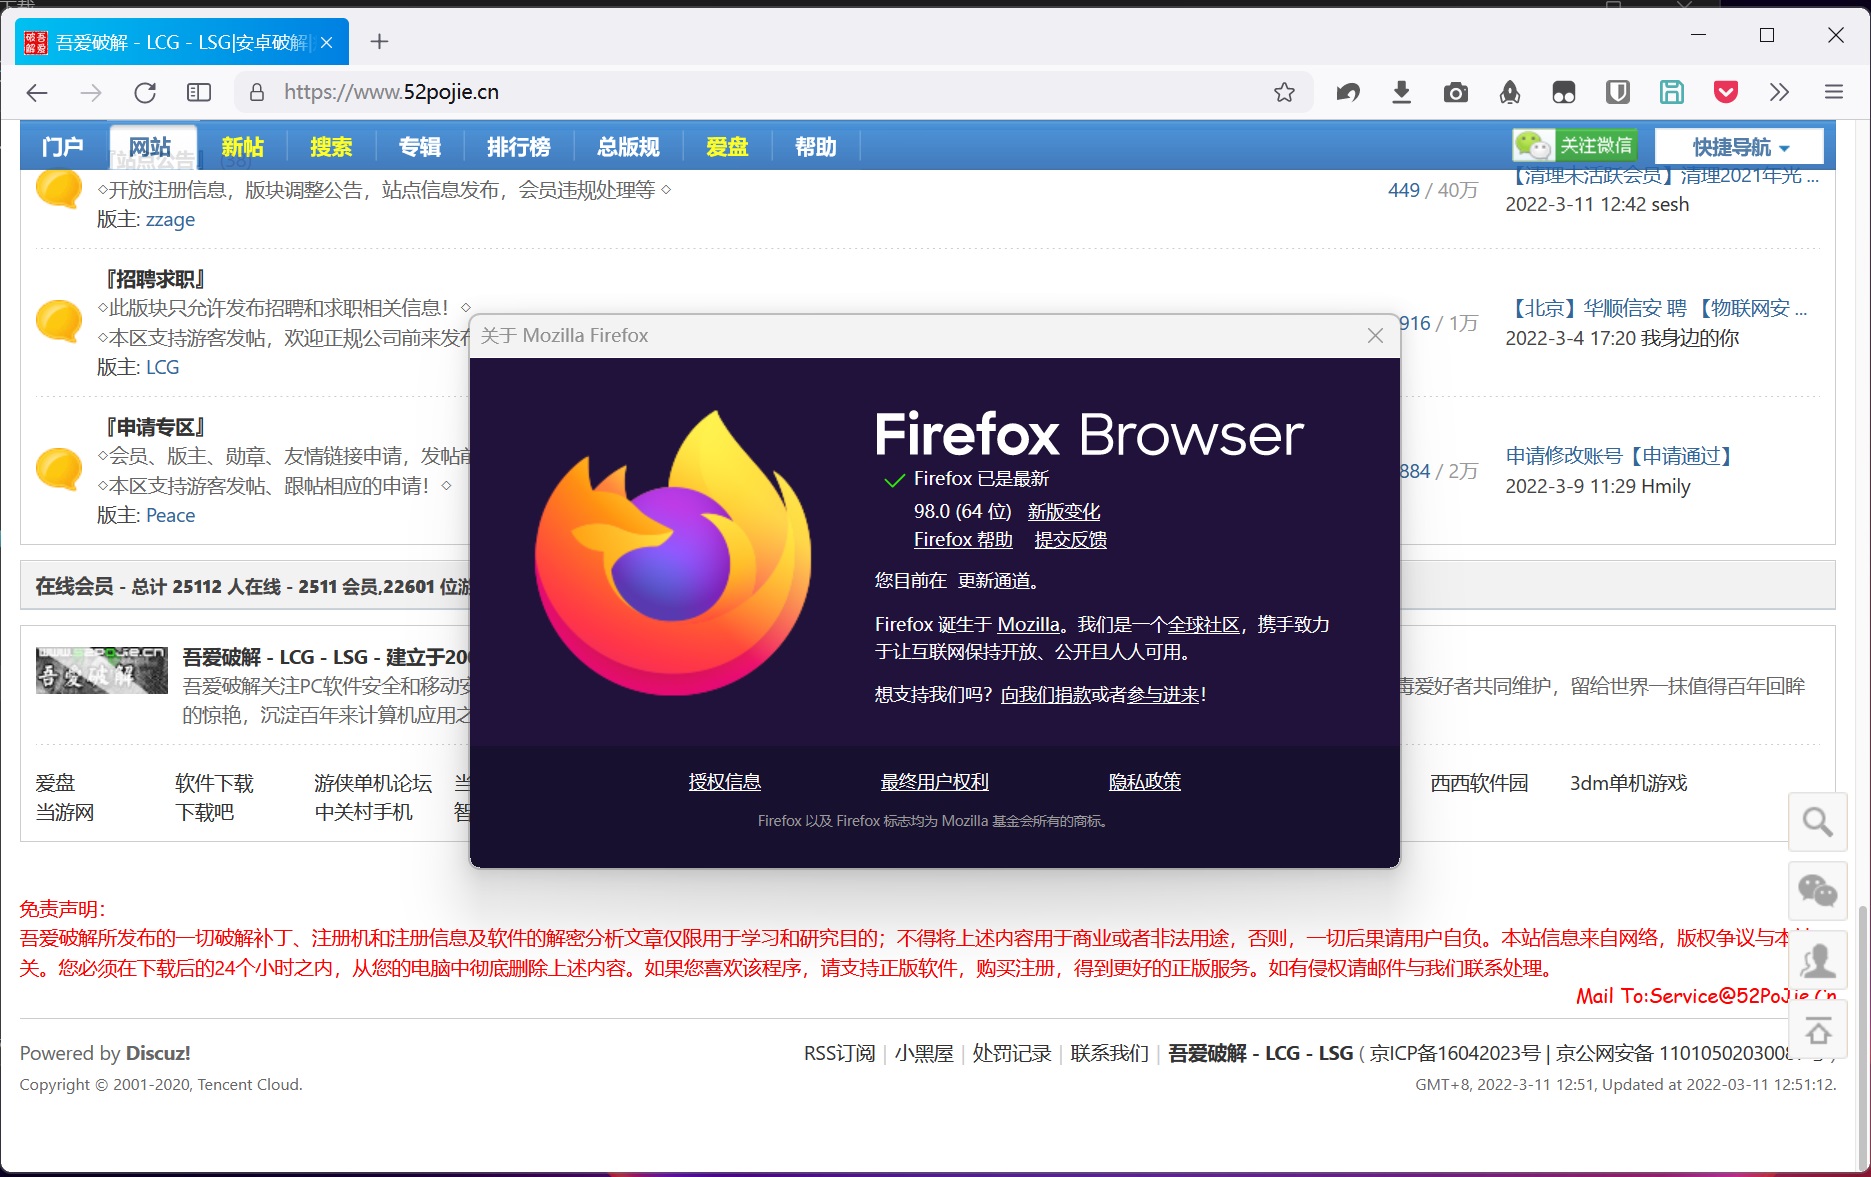Screen dimensions: 1871x1177
Task: Save page to Pocket icon
Action: pos(1726,92)
